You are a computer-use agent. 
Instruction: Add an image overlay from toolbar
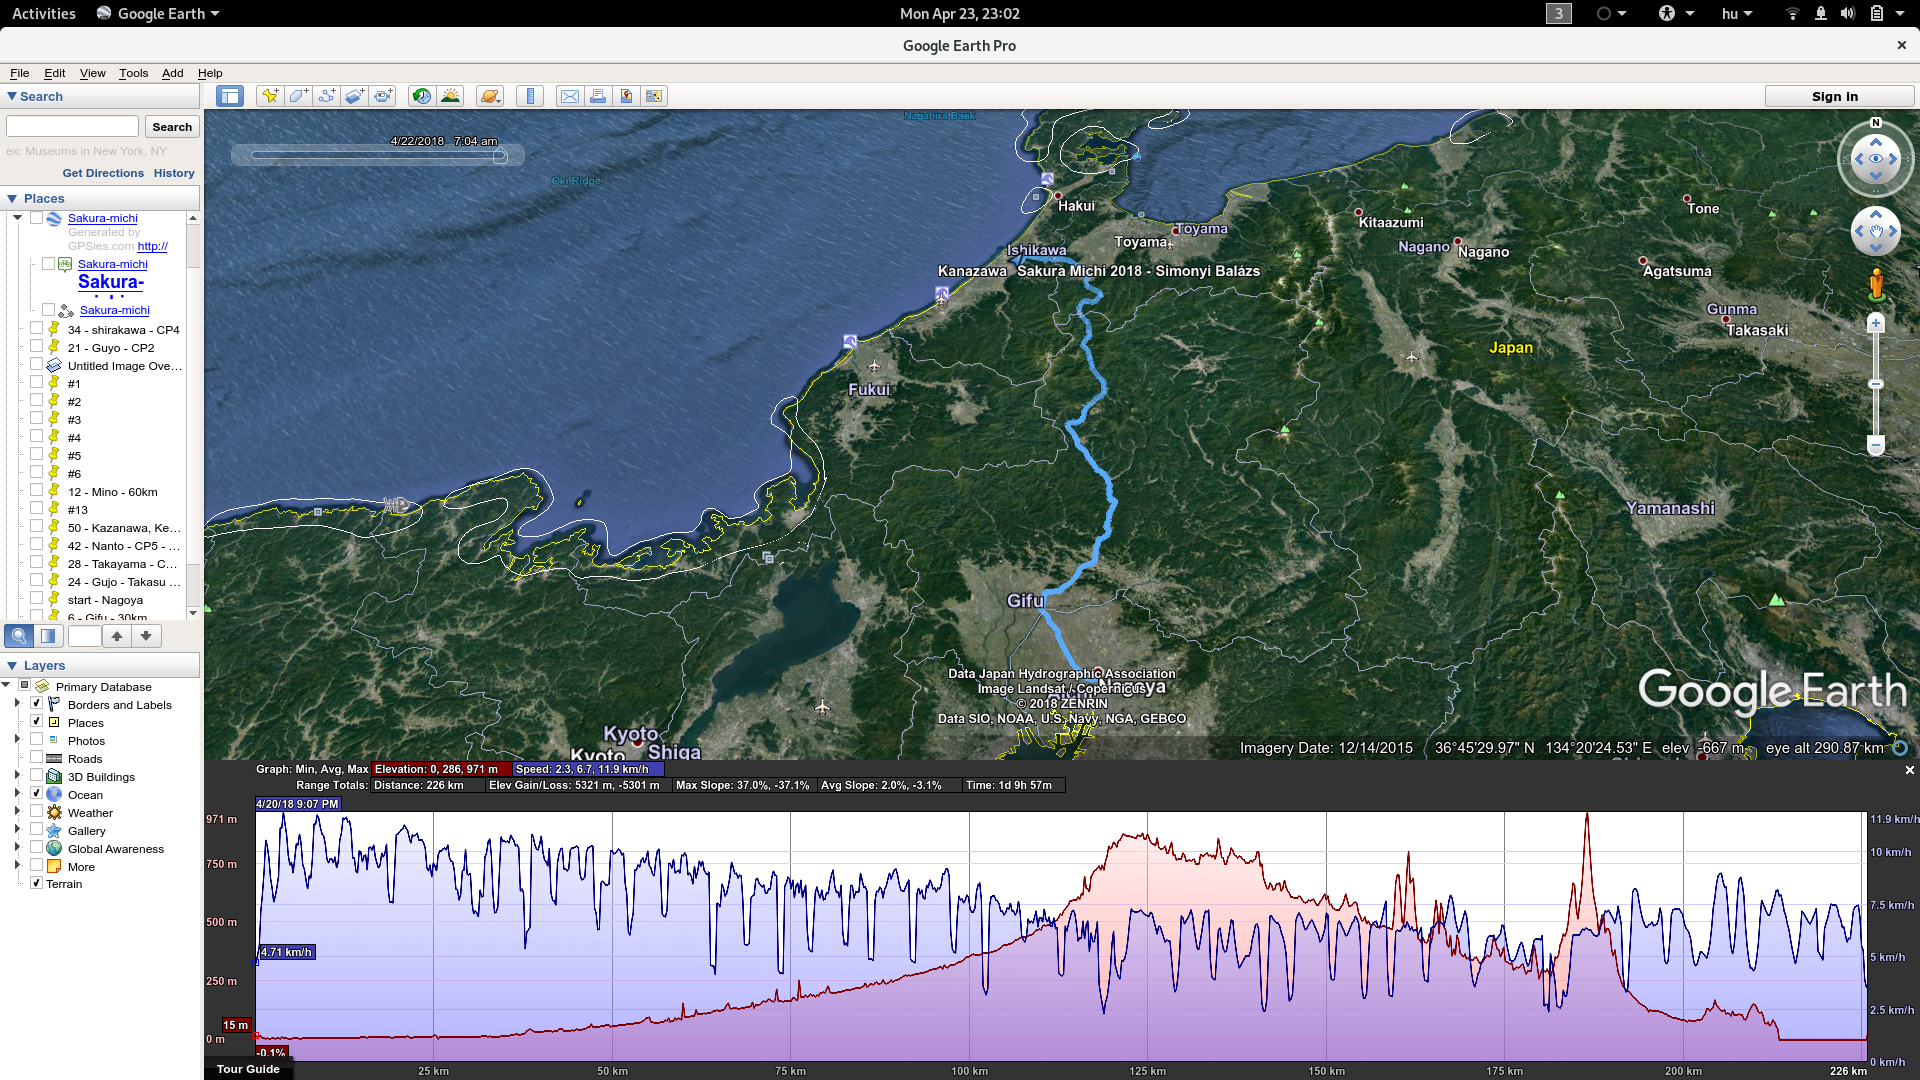(354, 96)
